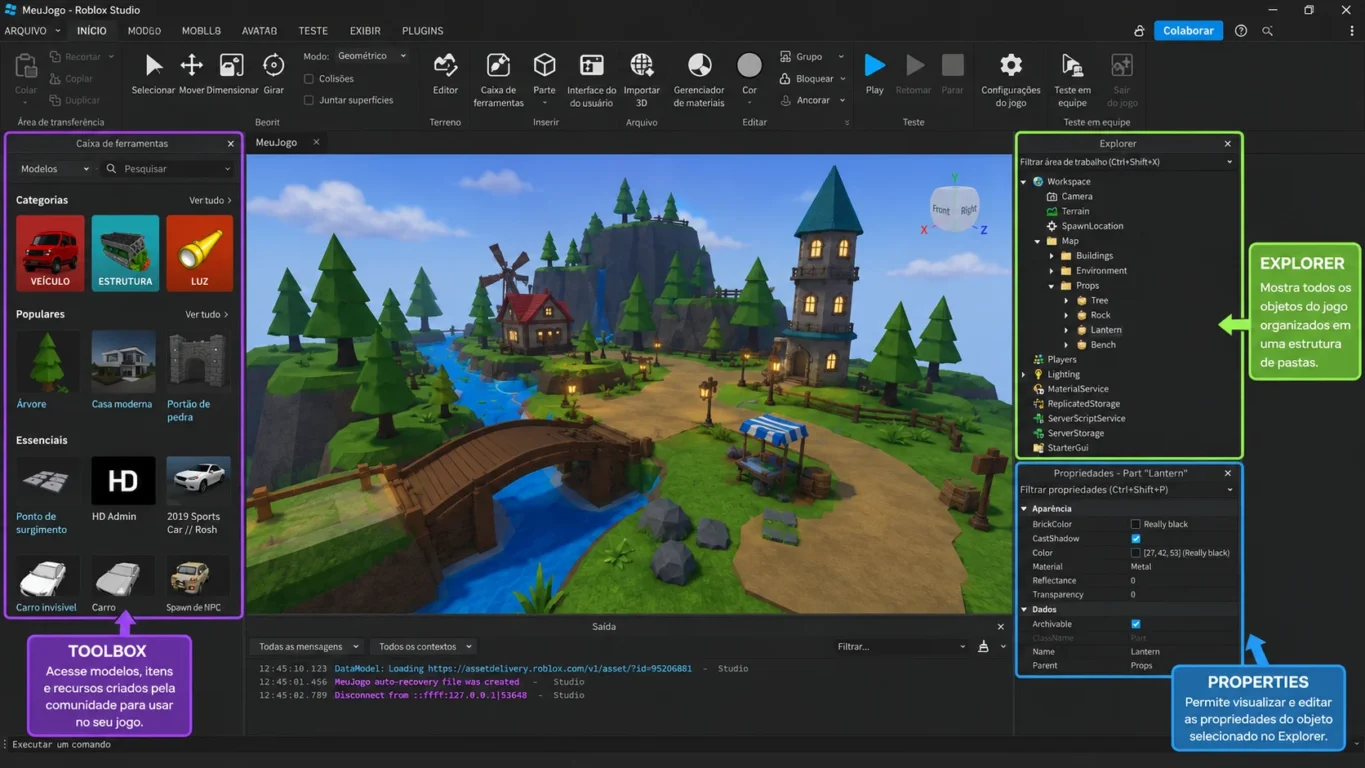
Task: Collapse the Workspace tree node
Action: (1024, 182)
